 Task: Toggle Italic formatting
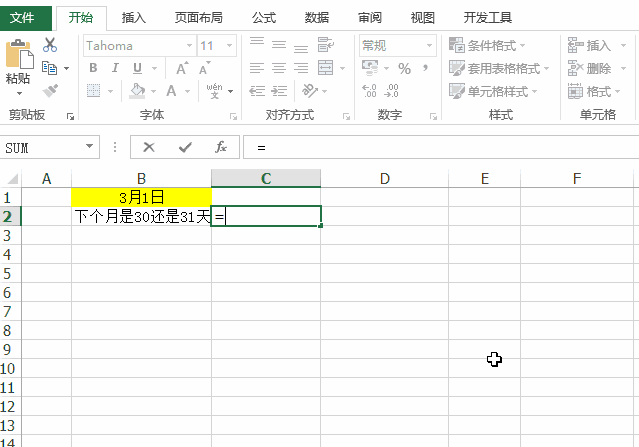pos(115,68)
